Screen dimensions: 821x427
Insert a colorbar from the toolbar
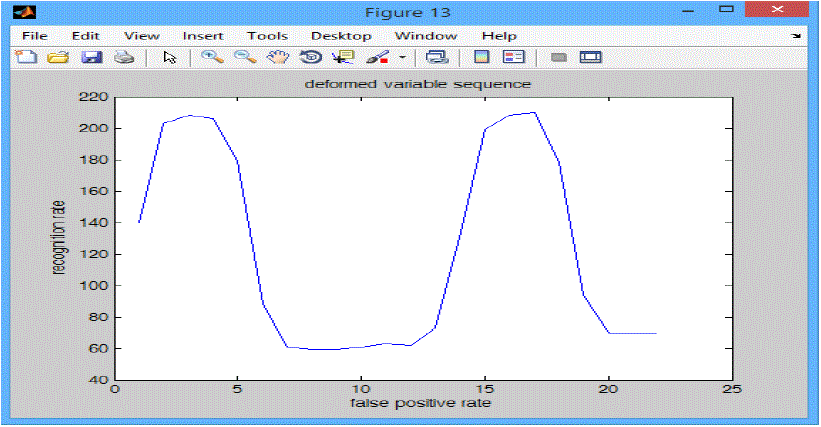481,57
